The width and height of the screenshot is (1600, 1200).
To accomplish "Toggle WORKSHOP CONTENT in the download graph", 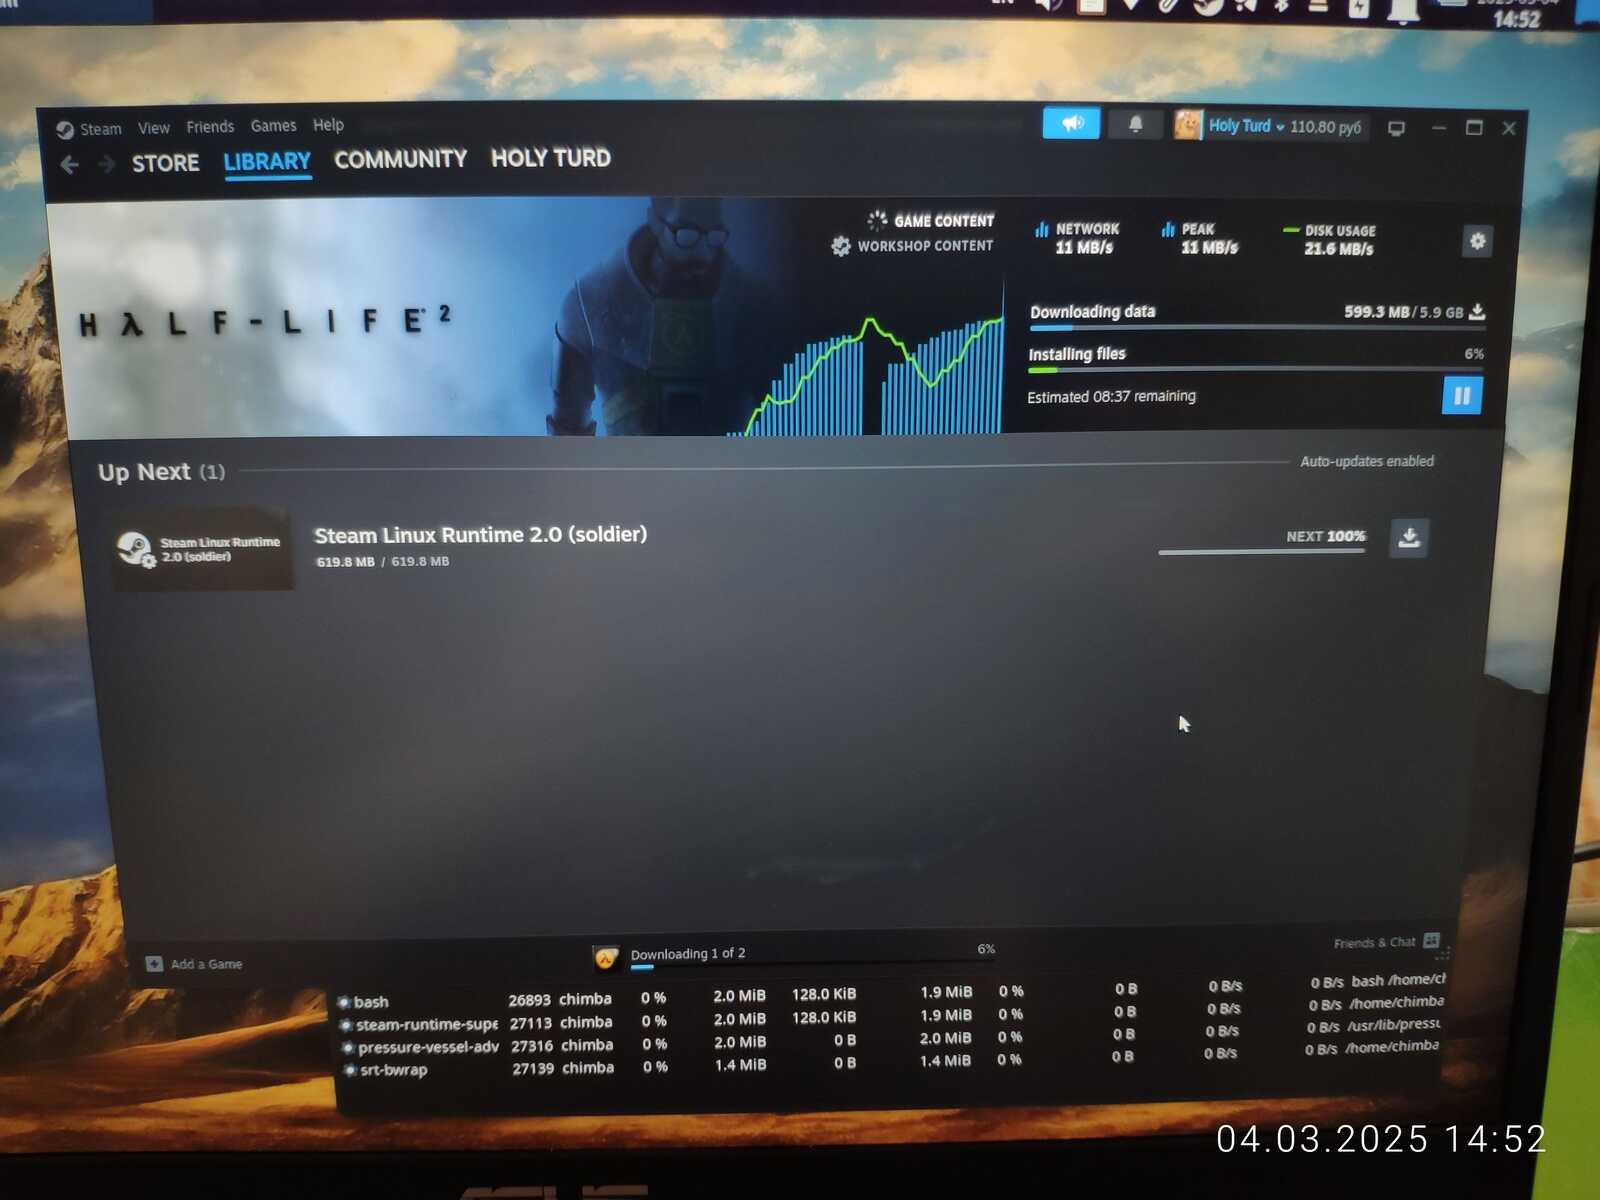I will point(912,246).
